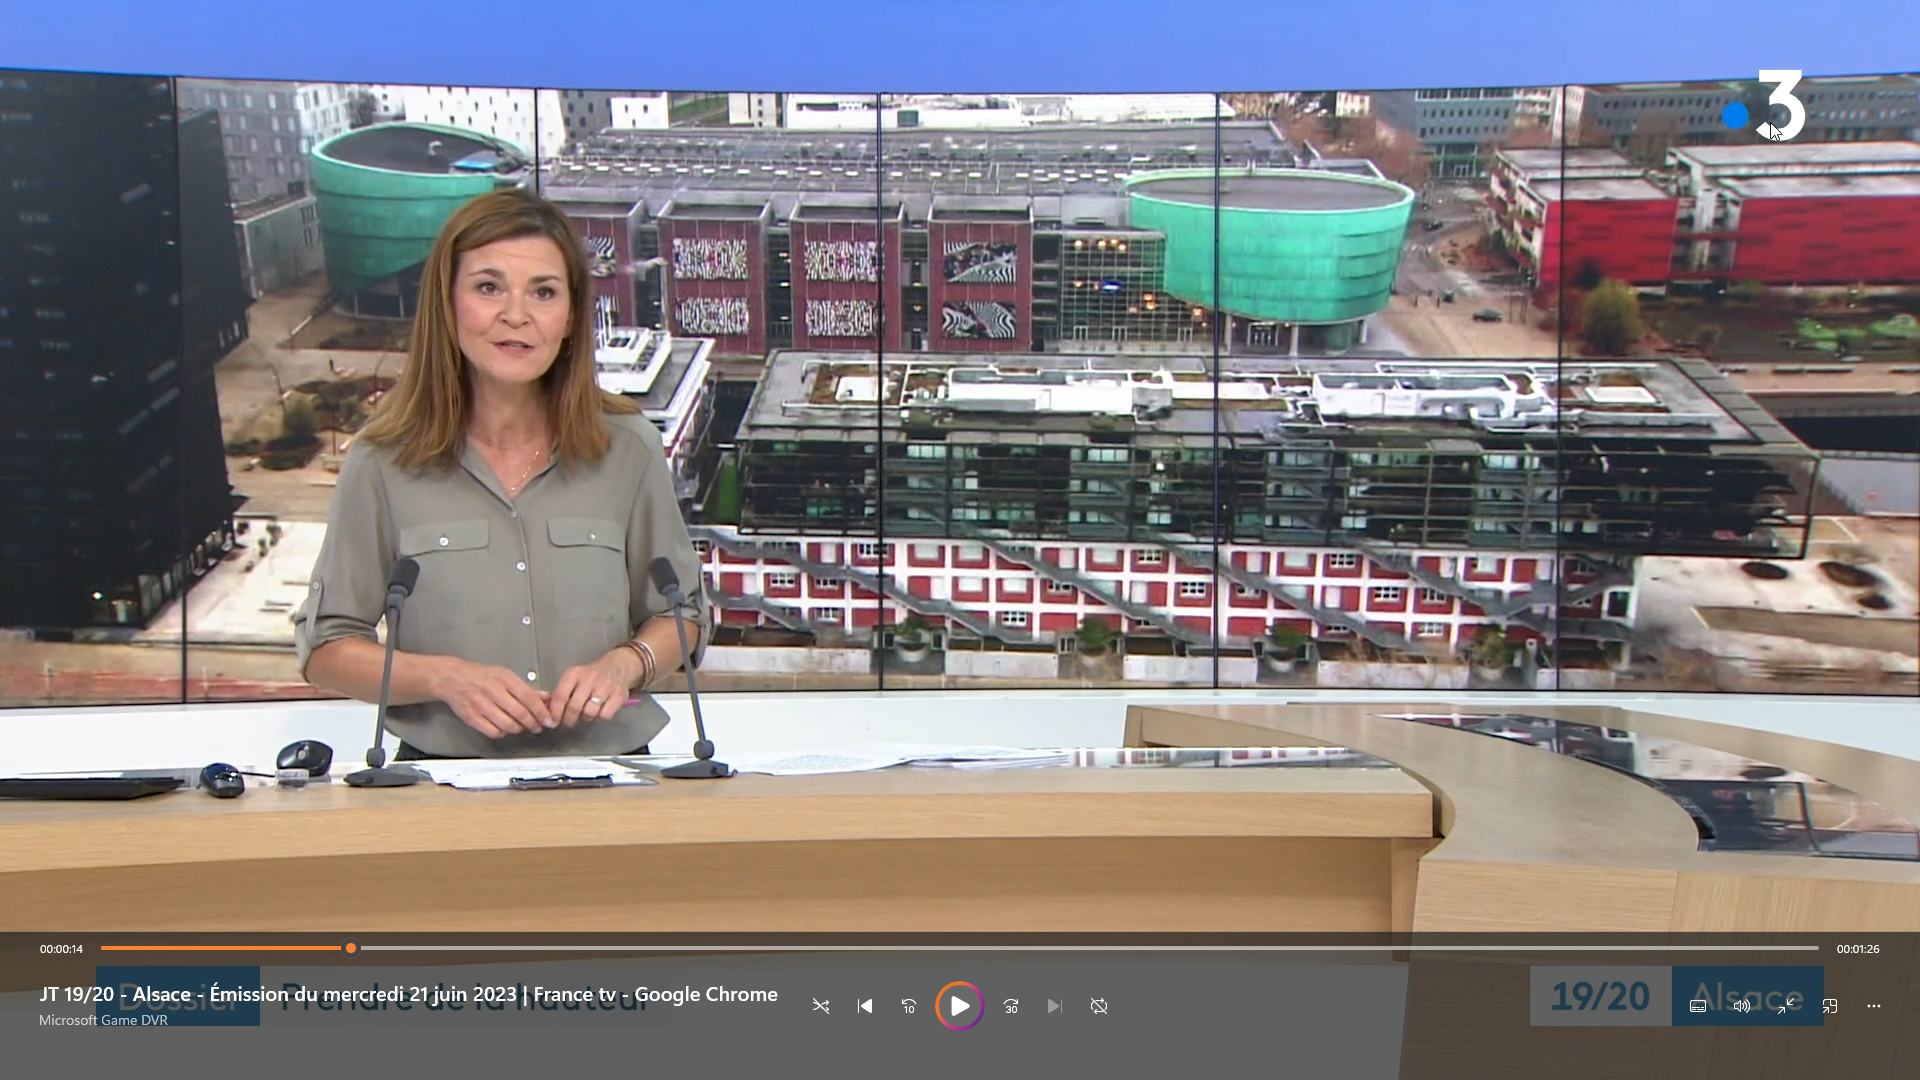Screen dimensions: 1920x1080
Task: Go to previous track
Action: [x=865, y=1006]
